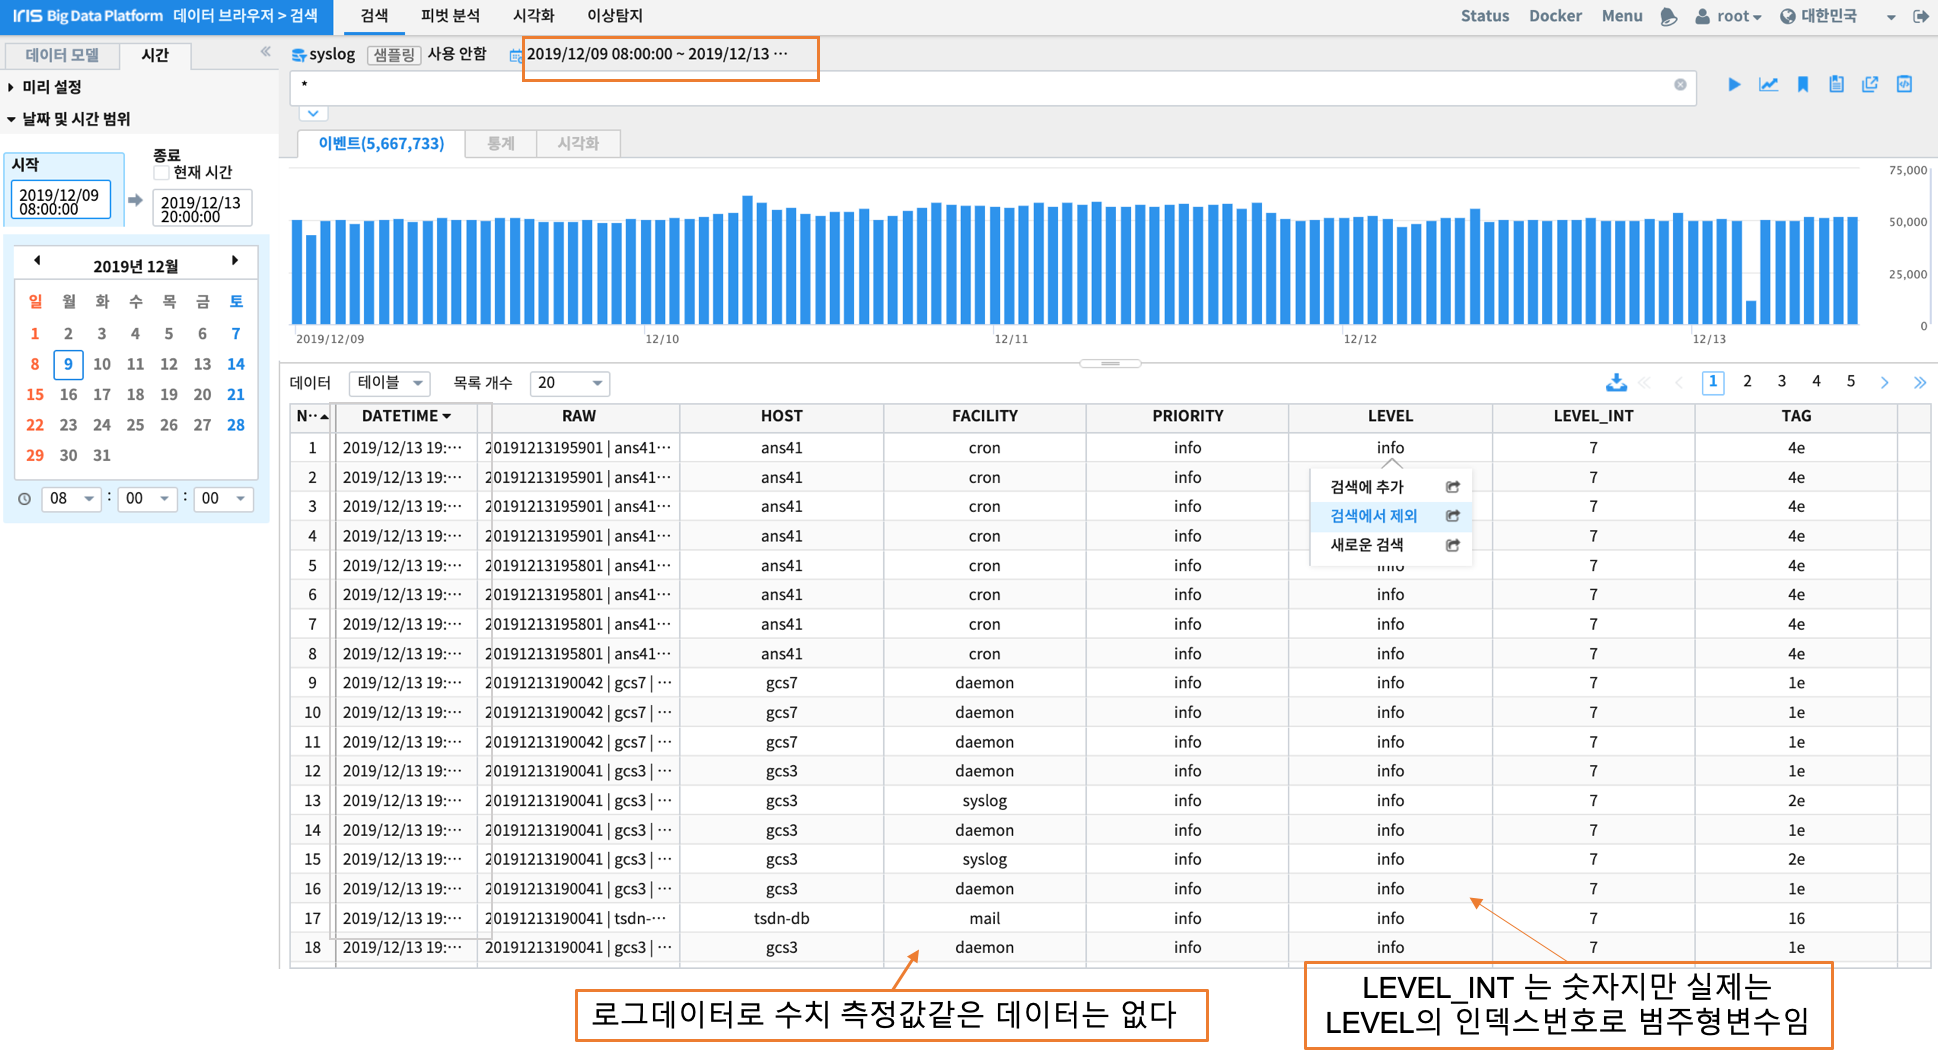The width and height of the screenshot is (1938, 1058).
Task: Open the notifications bell
Action: 1668,16
